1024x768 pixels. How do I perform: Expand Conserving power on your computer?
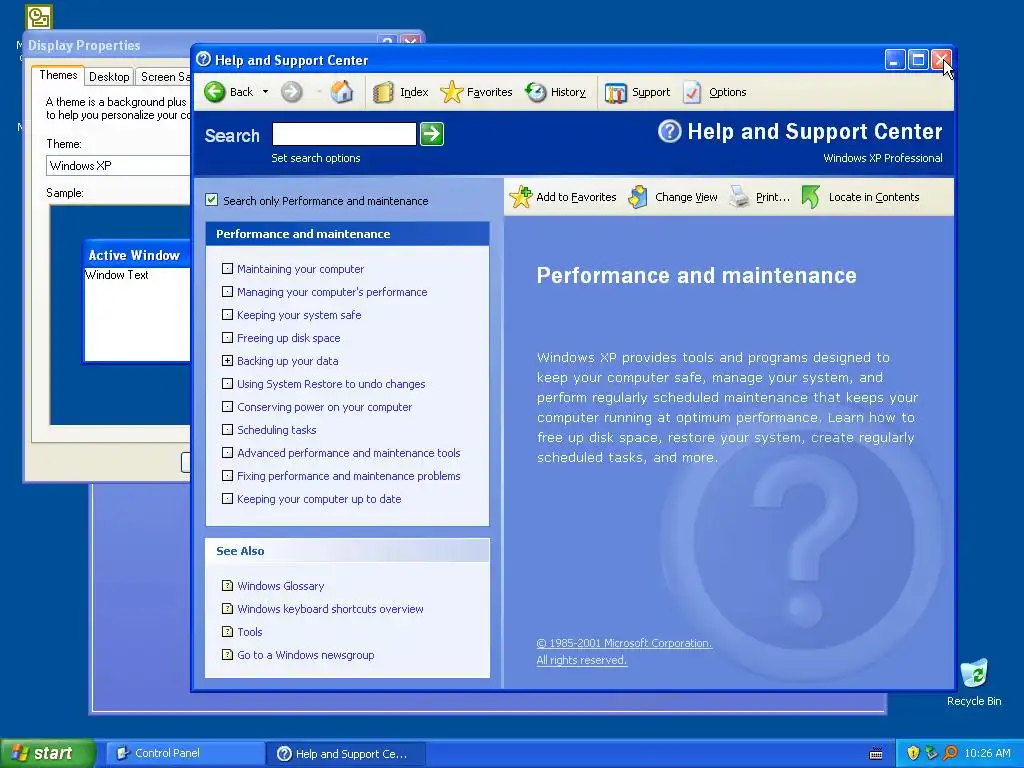(227, 406)
